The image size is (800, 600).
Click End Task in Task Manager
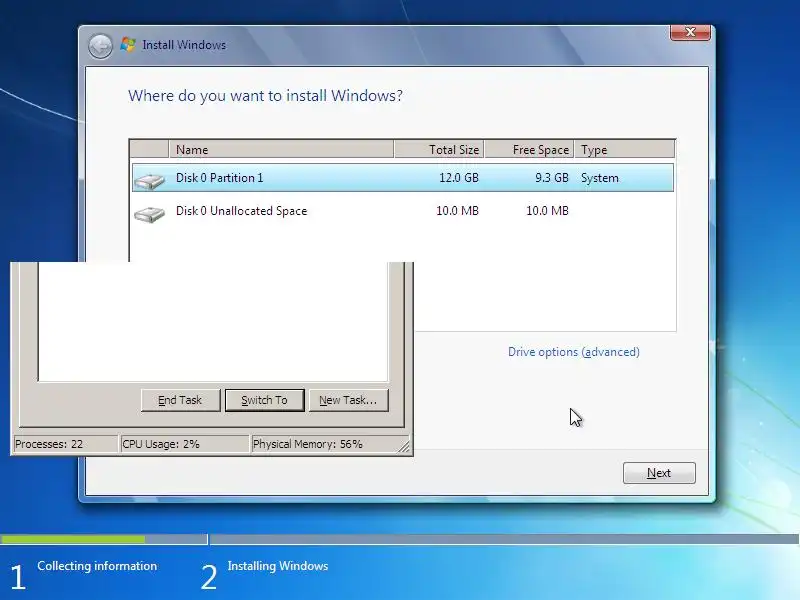pyautogui.click(x=181, y=400)
